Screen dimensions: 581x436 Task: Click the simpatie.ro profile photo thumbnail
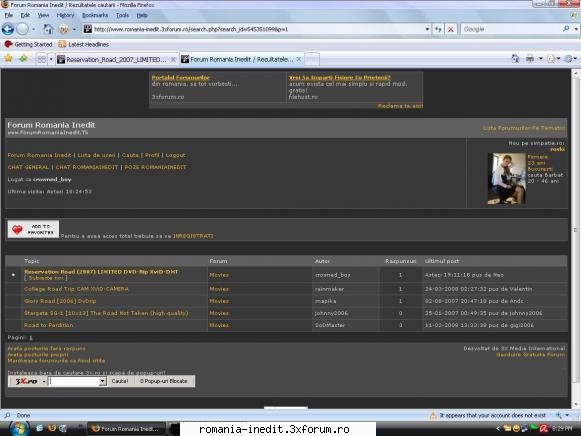click(x=507, y=179)
